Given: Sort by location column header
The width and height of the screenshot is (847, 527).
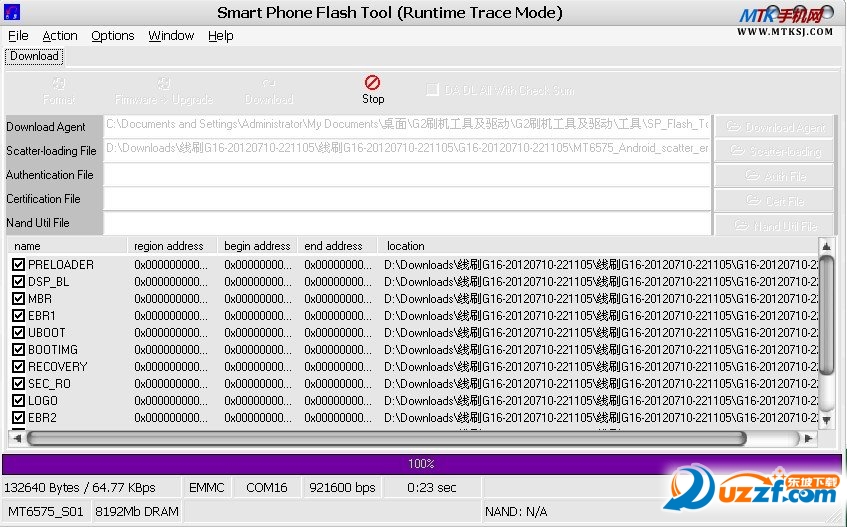Looking at the screenshot, I should click(x=597, y=246).
